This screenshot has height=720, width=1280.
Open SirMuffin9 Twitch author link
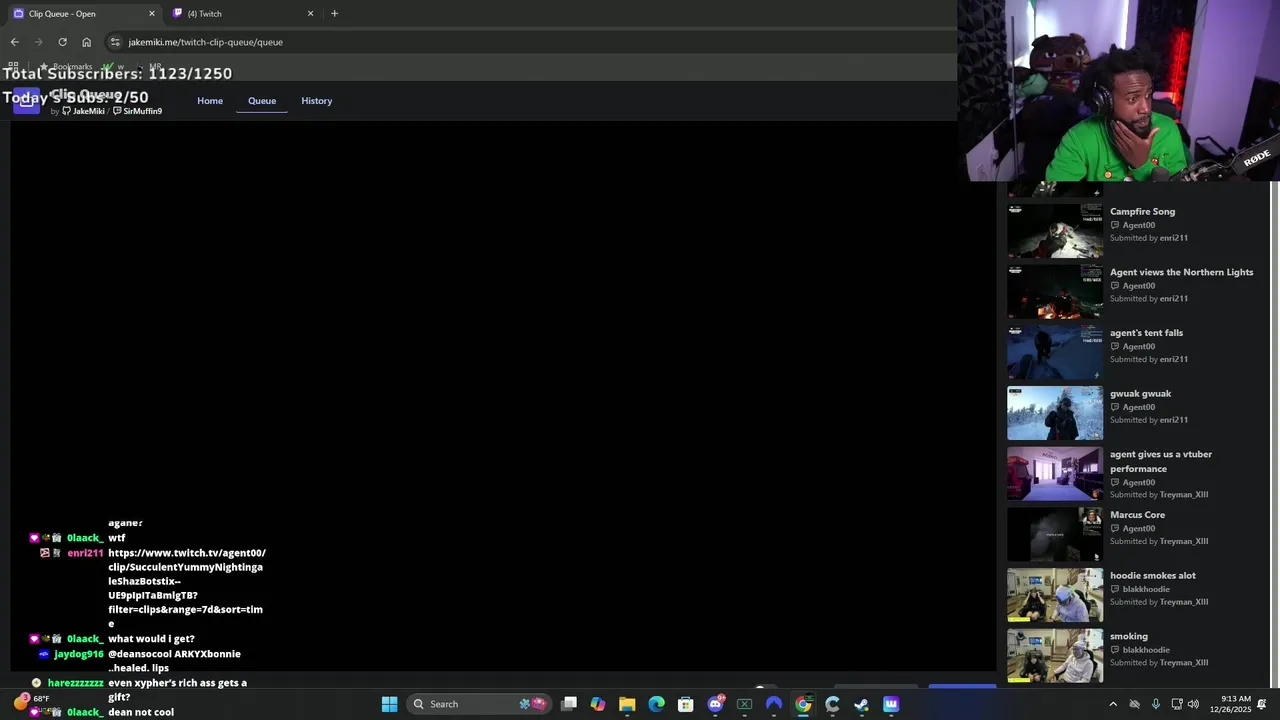click(x=137, y=111)
